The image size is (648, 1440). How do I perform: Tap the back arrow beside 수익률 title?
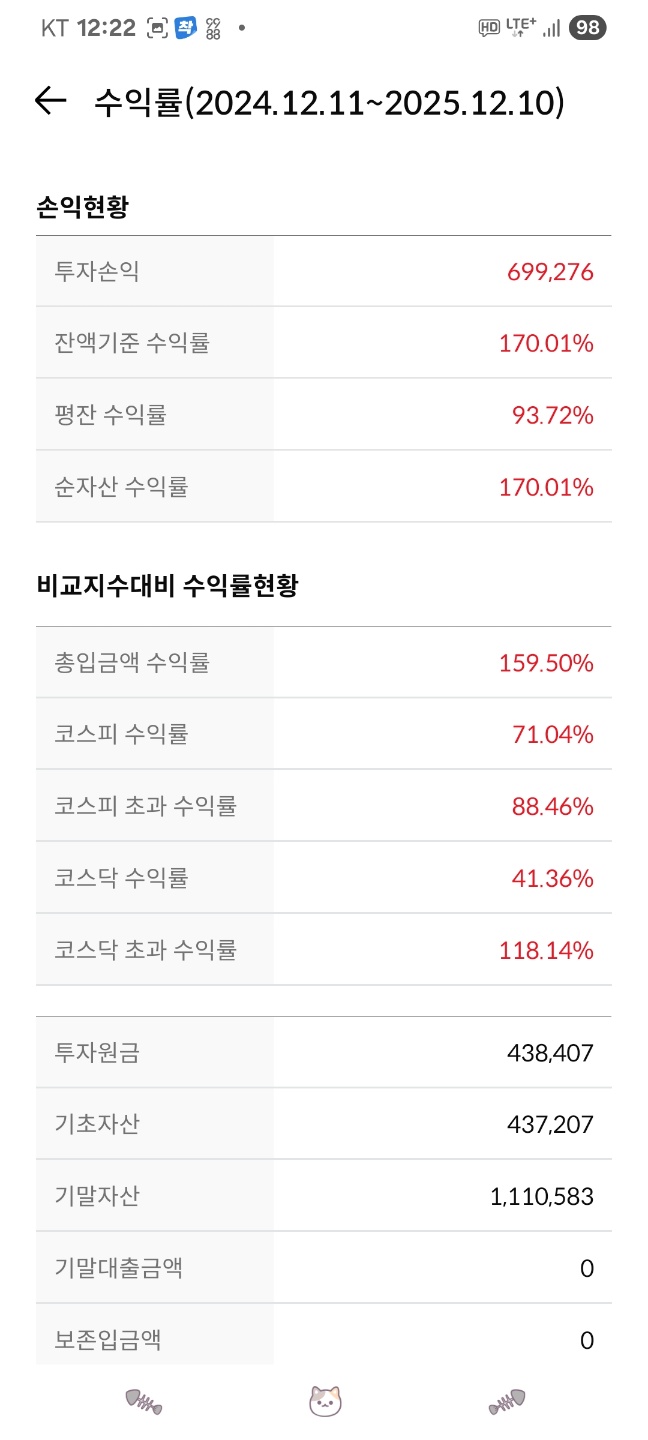coord(50,101)
